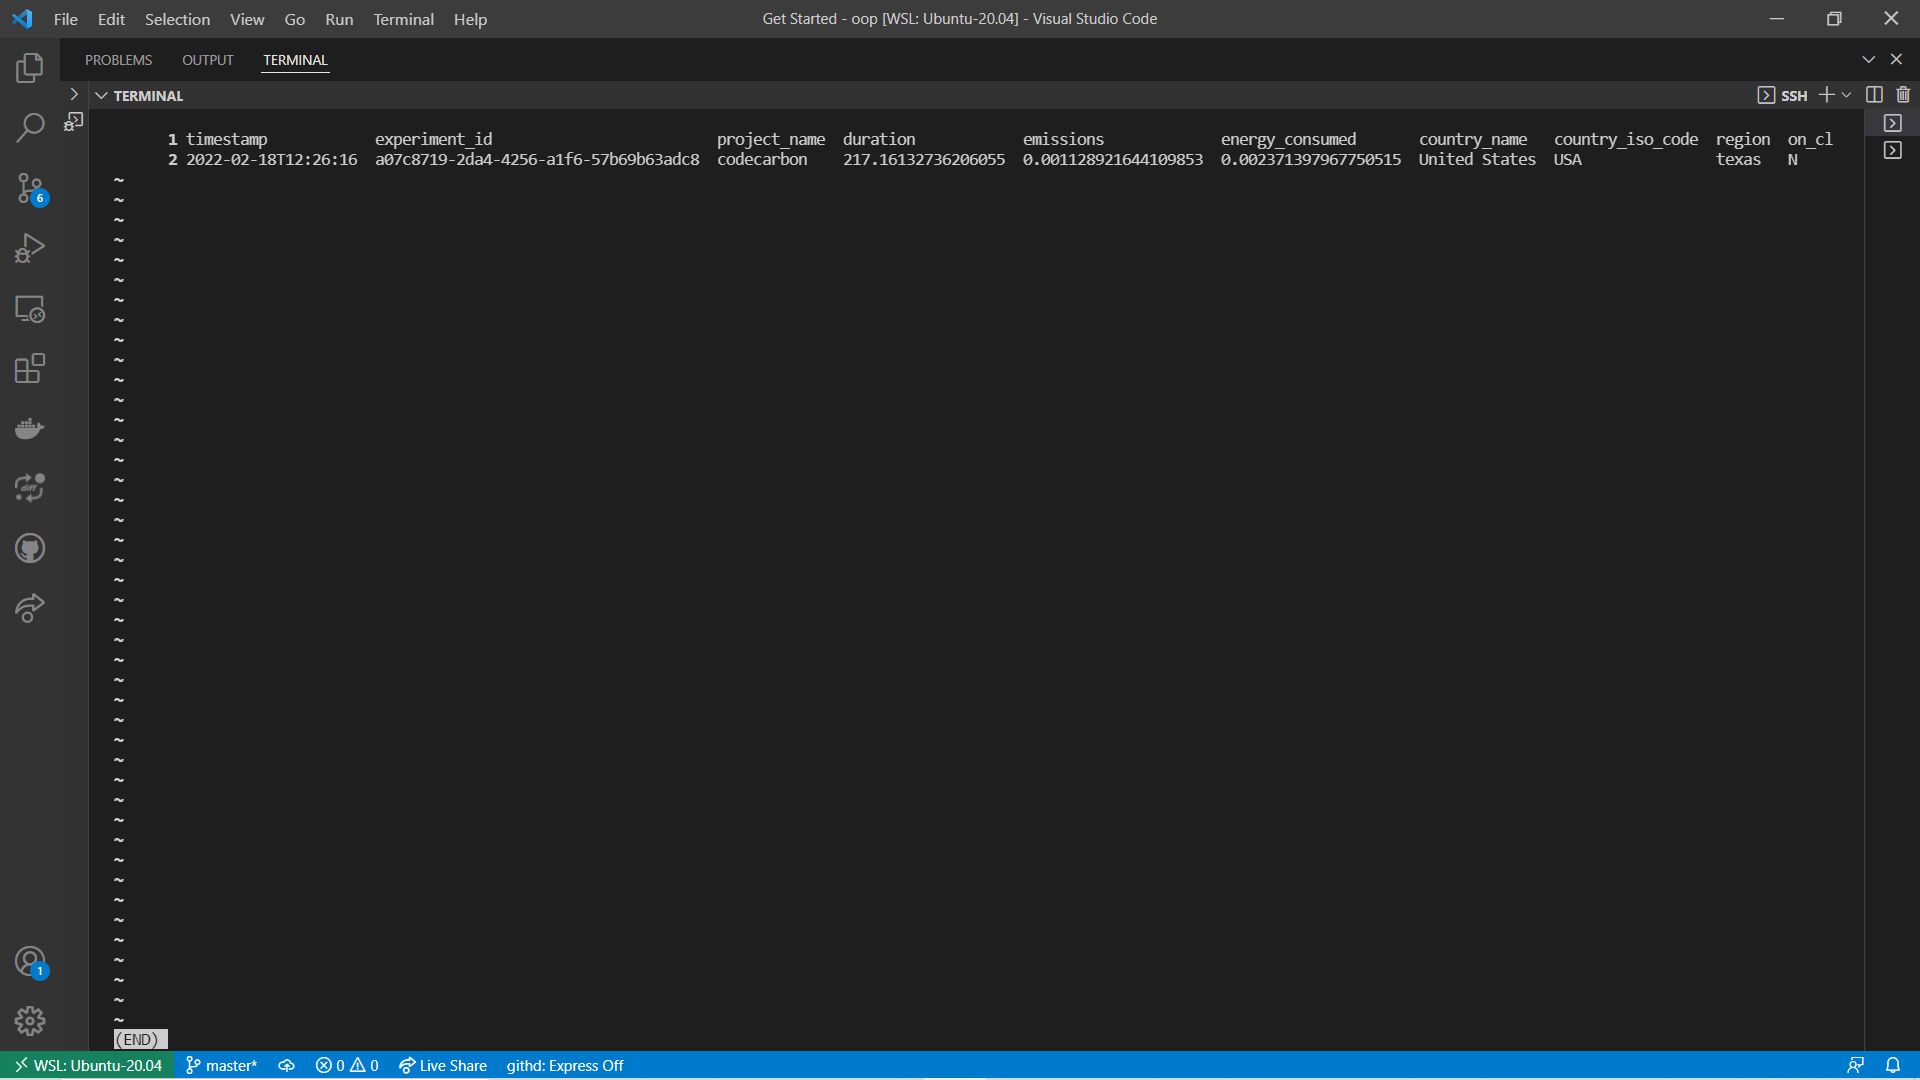The image size is (1920, 1080).
Task: Open the Remote Explorer panel
Action: (30, 309)
